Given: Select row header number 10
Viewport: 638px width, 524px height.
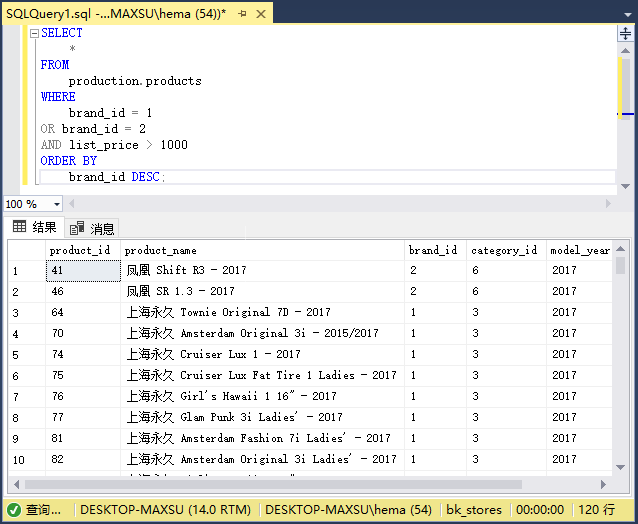Looking at the screenshot, I should 27,460.
